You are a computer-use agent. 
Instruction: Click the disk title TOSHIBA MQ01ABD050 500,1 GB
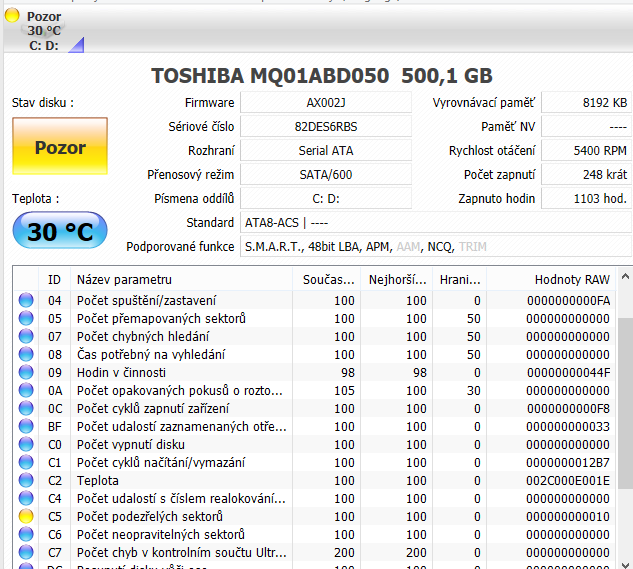tap(322, 76)
